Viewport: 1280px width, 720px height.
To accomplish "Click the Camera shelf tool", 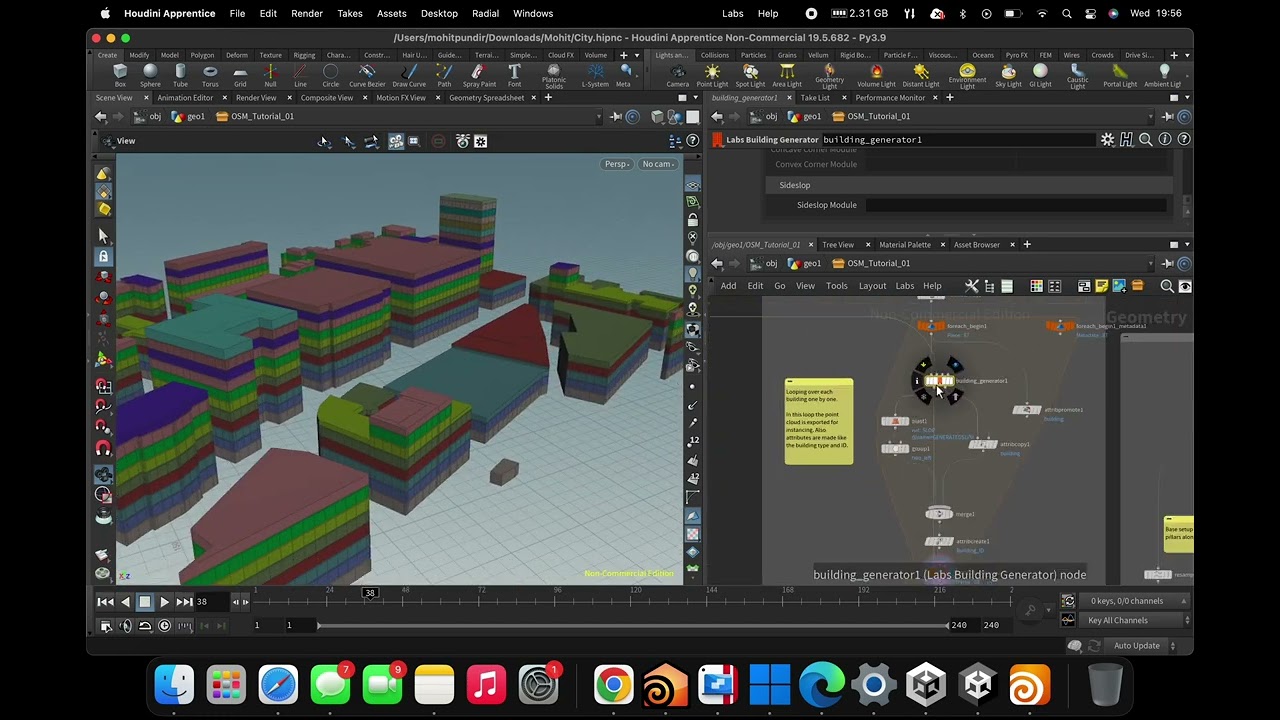I will 677,75.
